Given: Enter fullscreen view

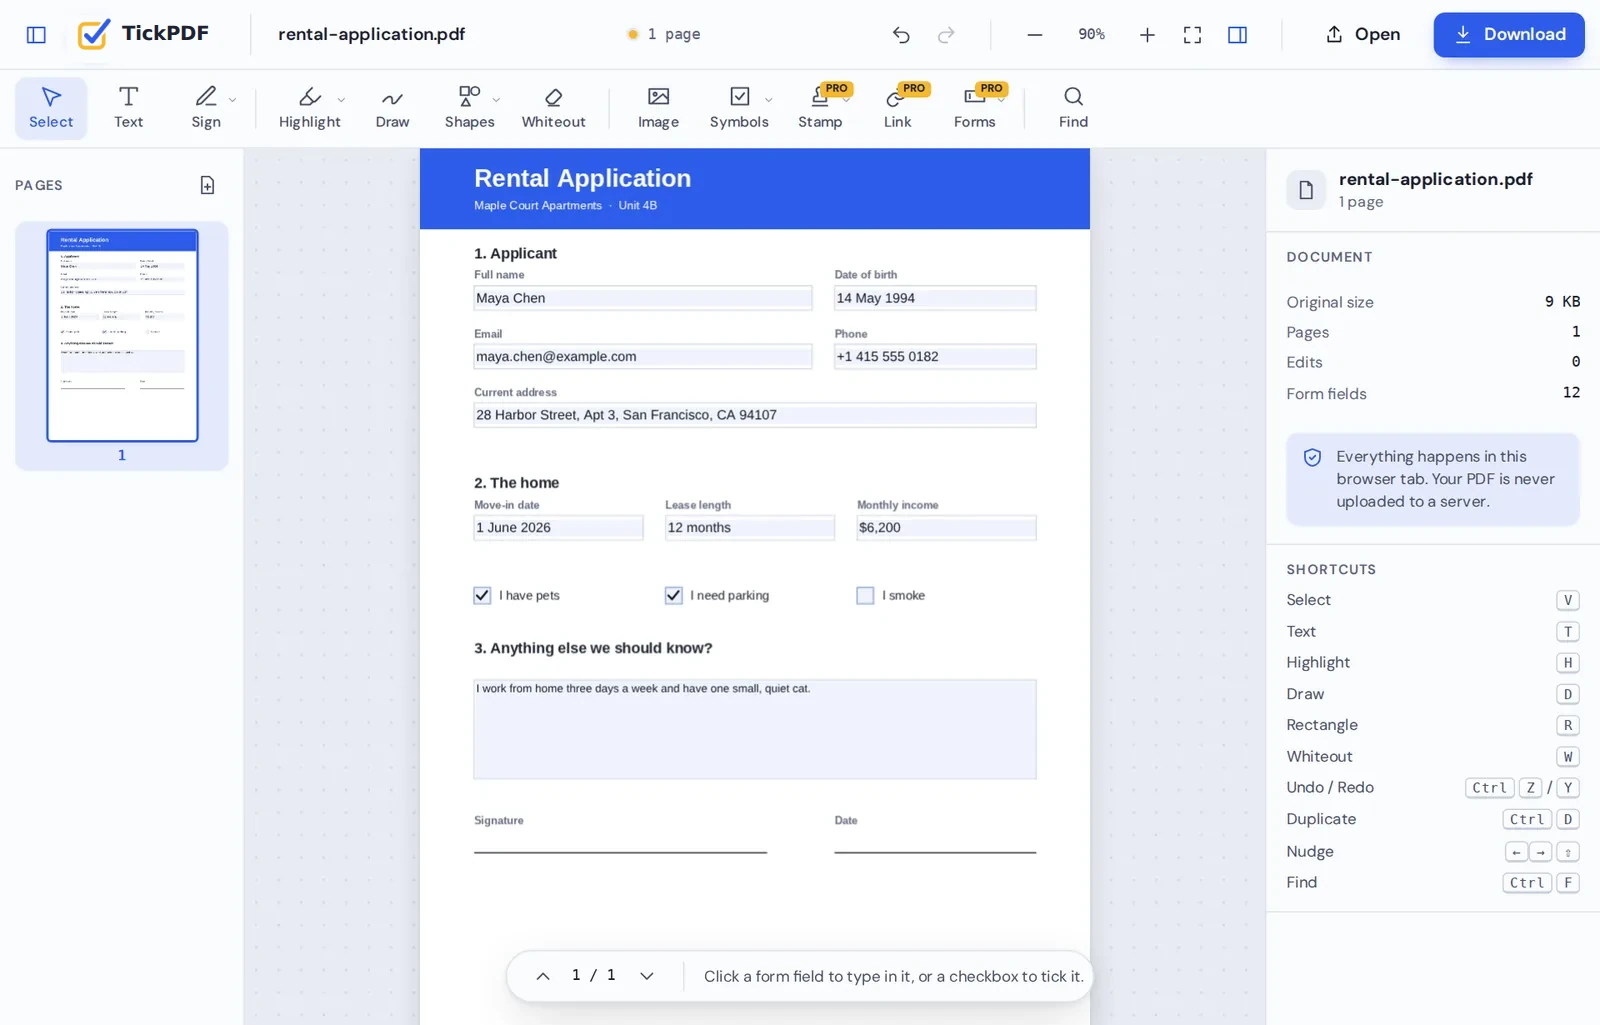Looking at the screenshot, I should click(x=1192, y=35).
